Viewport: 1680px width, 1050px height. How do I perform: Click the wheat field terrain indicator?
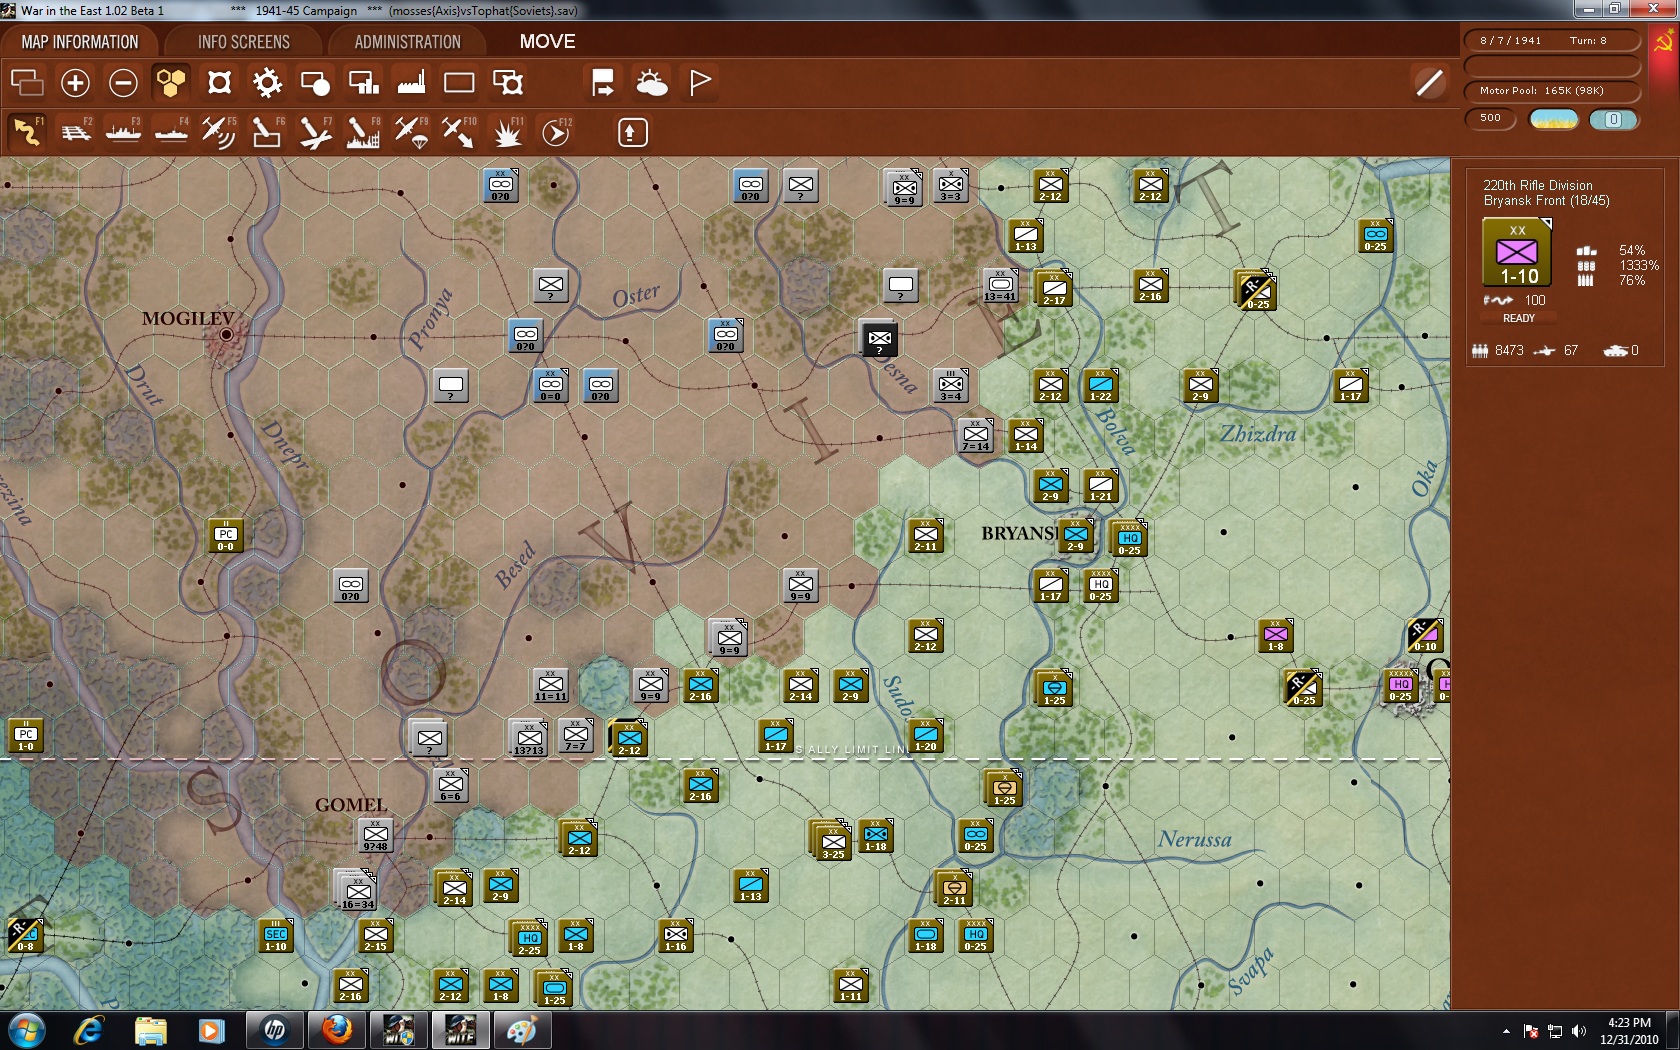click(1554, 119)
